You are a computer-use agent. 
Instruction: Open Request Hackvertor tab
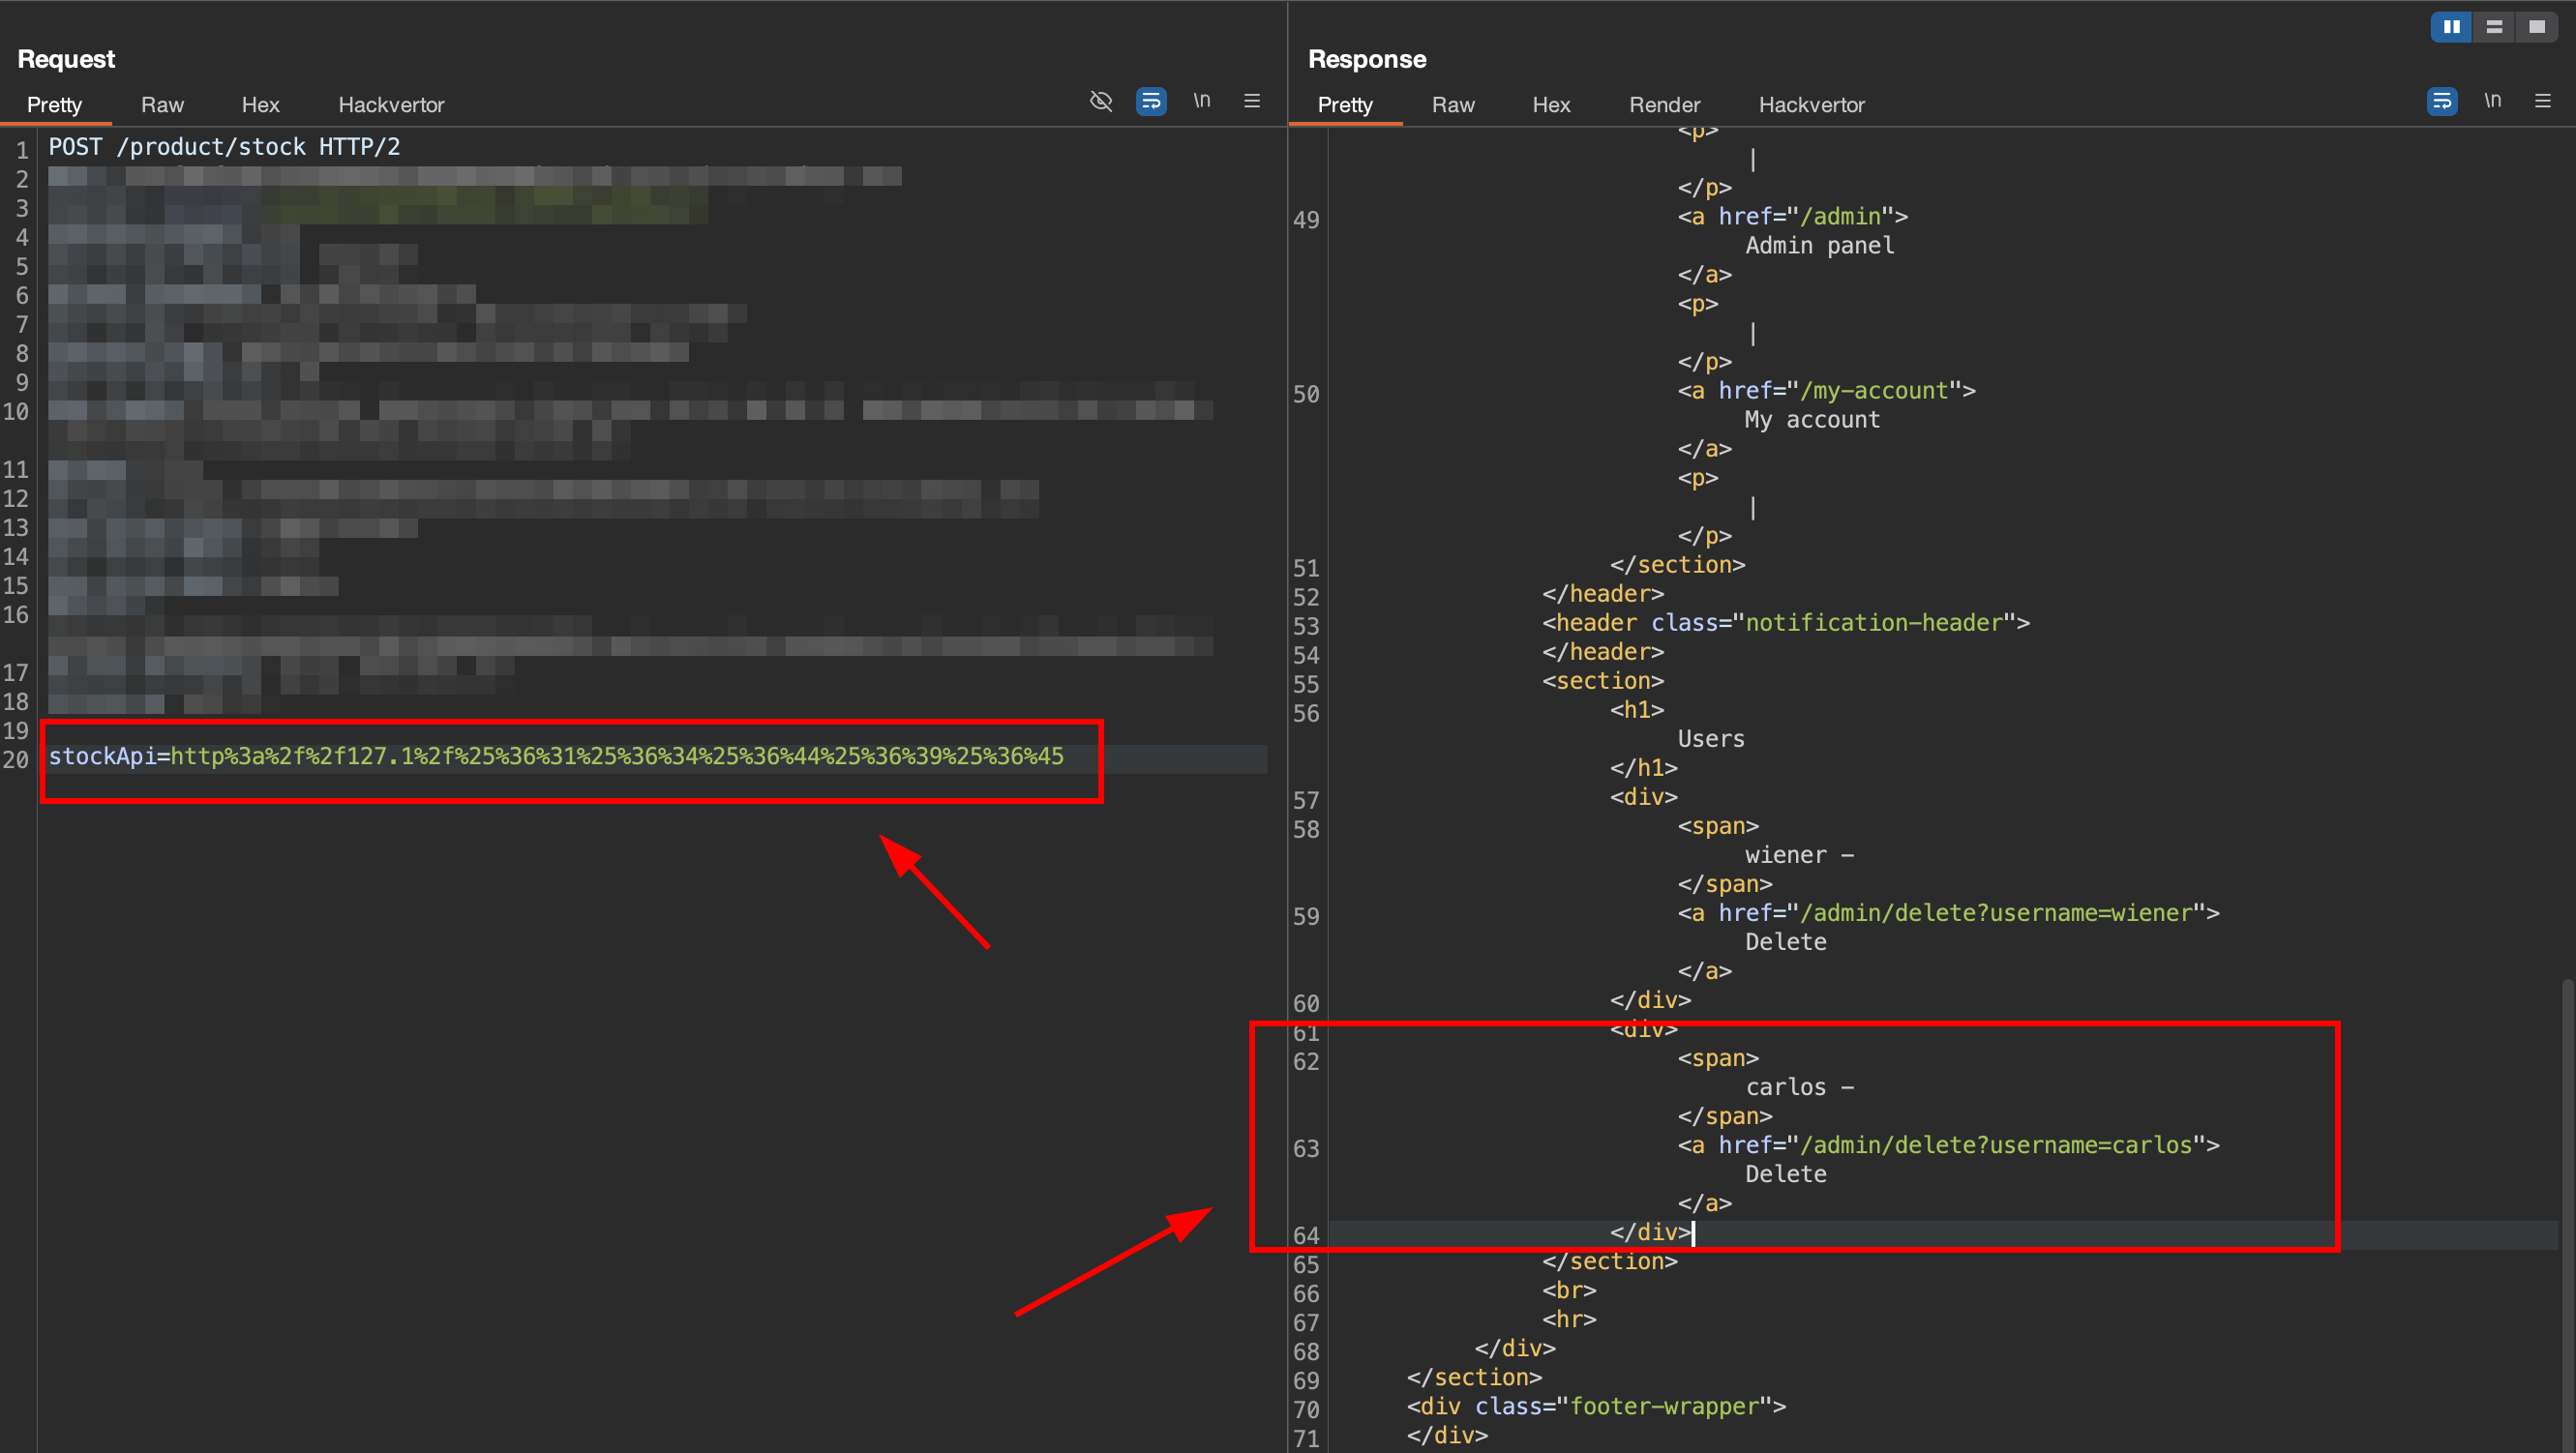click(391, 105)
